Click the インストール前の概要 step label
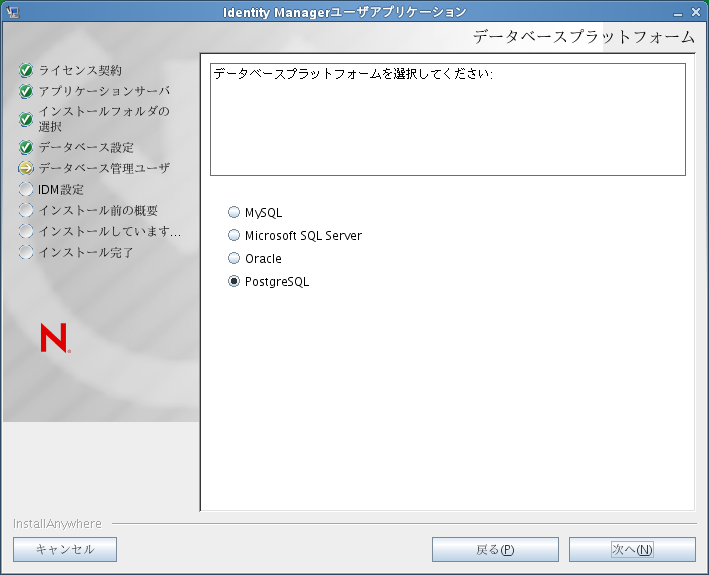 point(98,210)
